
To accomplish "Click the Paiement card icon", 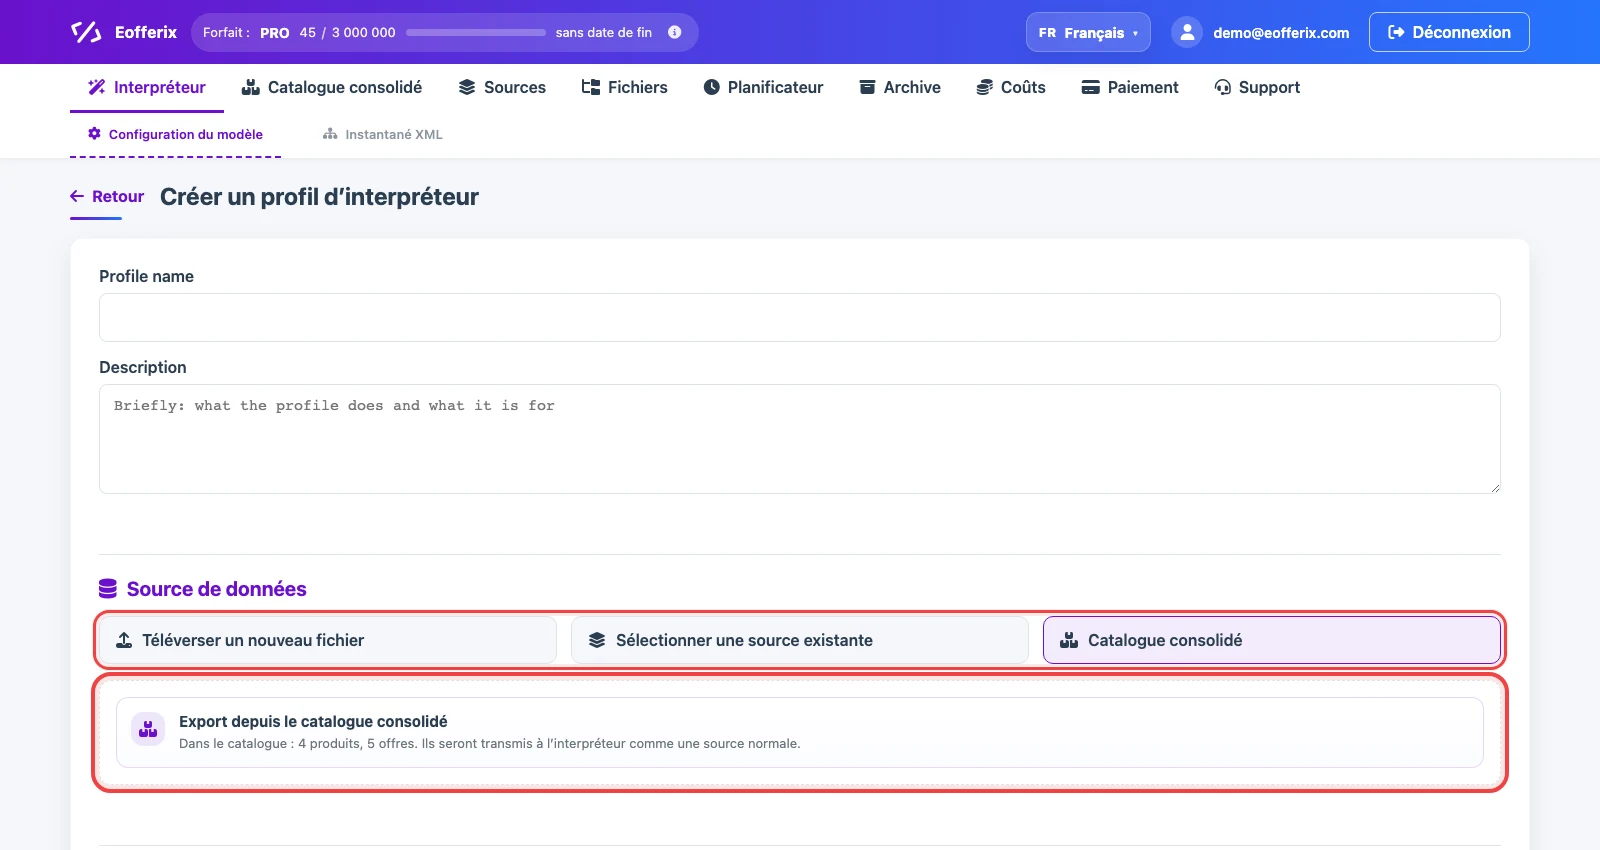I will click(x=1091, y=87).
